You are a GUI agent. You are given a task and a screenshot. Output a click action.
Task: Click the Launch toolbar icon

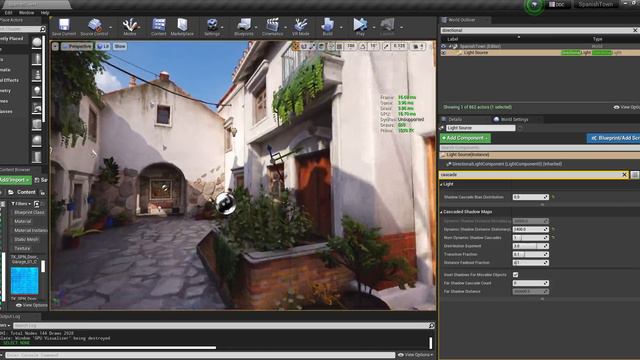point(387,25)
